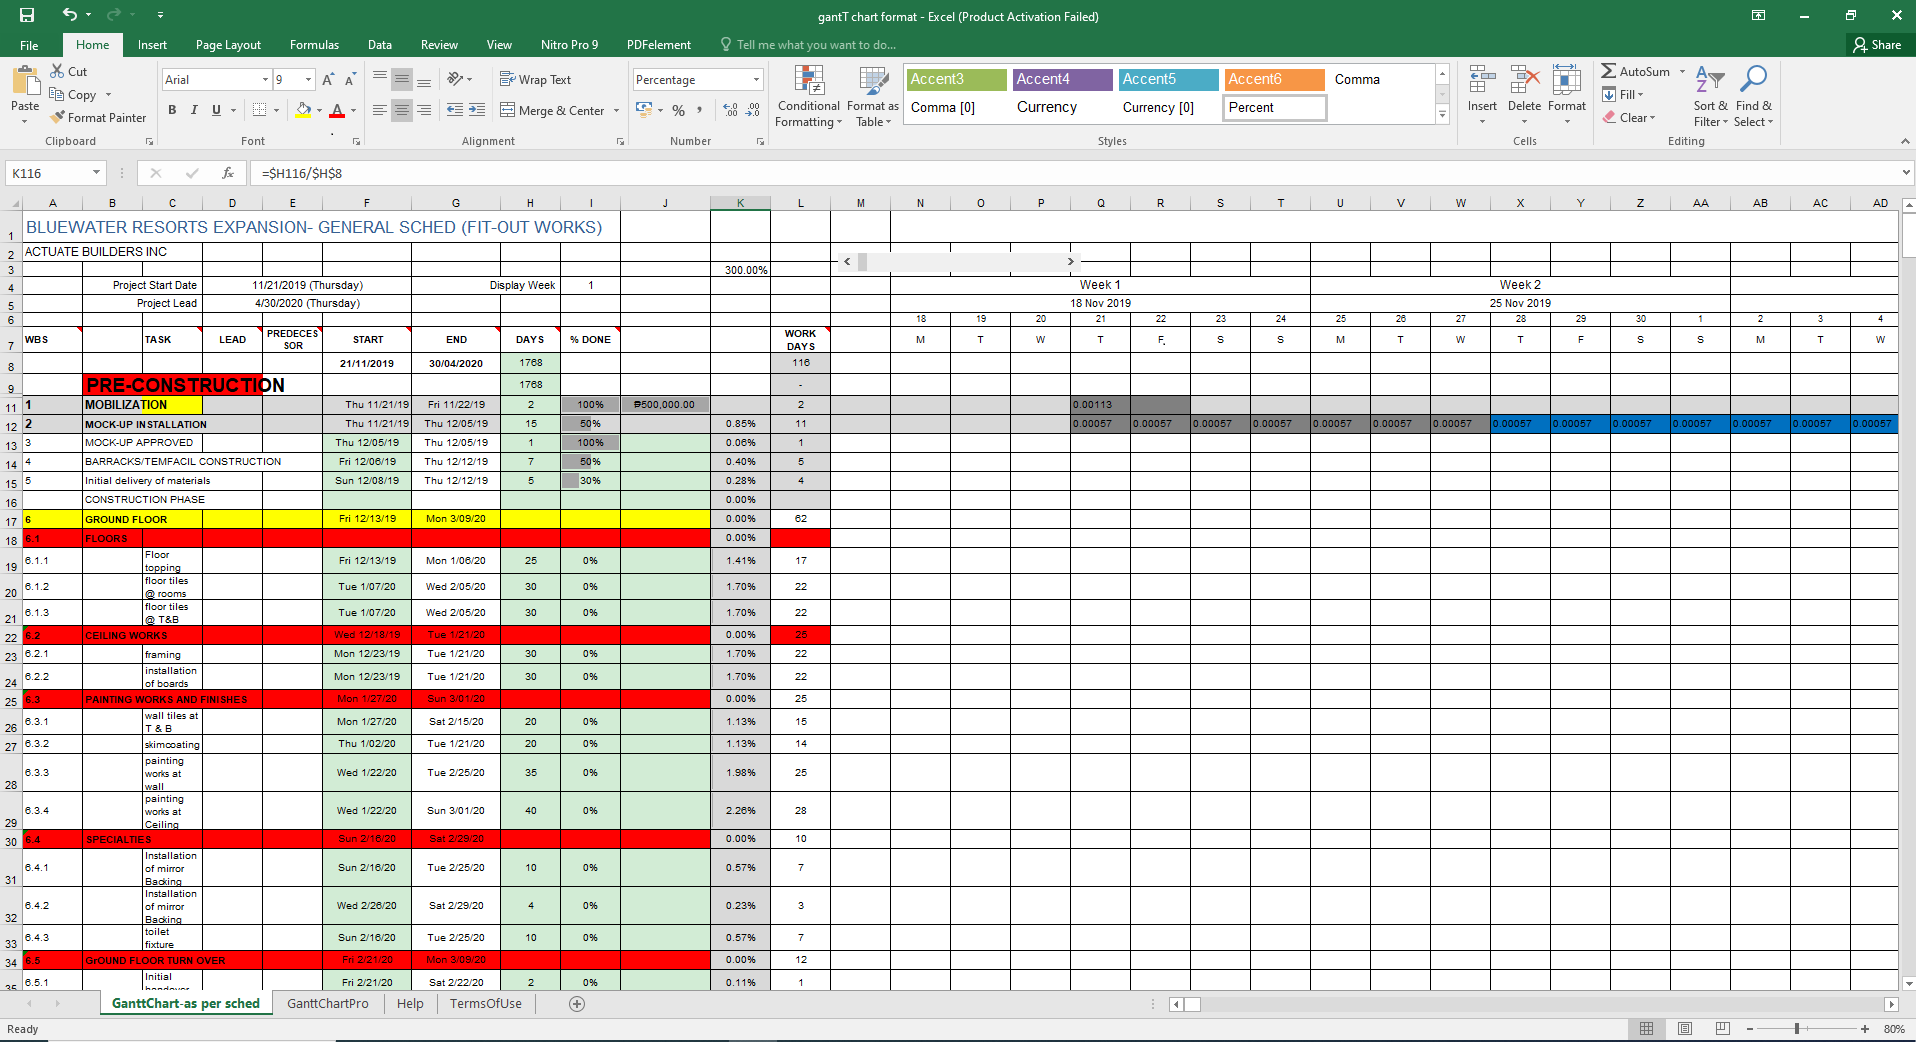This screenshot has height=1042, width=1916.
Task: Click Decrease Decimal icon
Action: coord(753,110)
